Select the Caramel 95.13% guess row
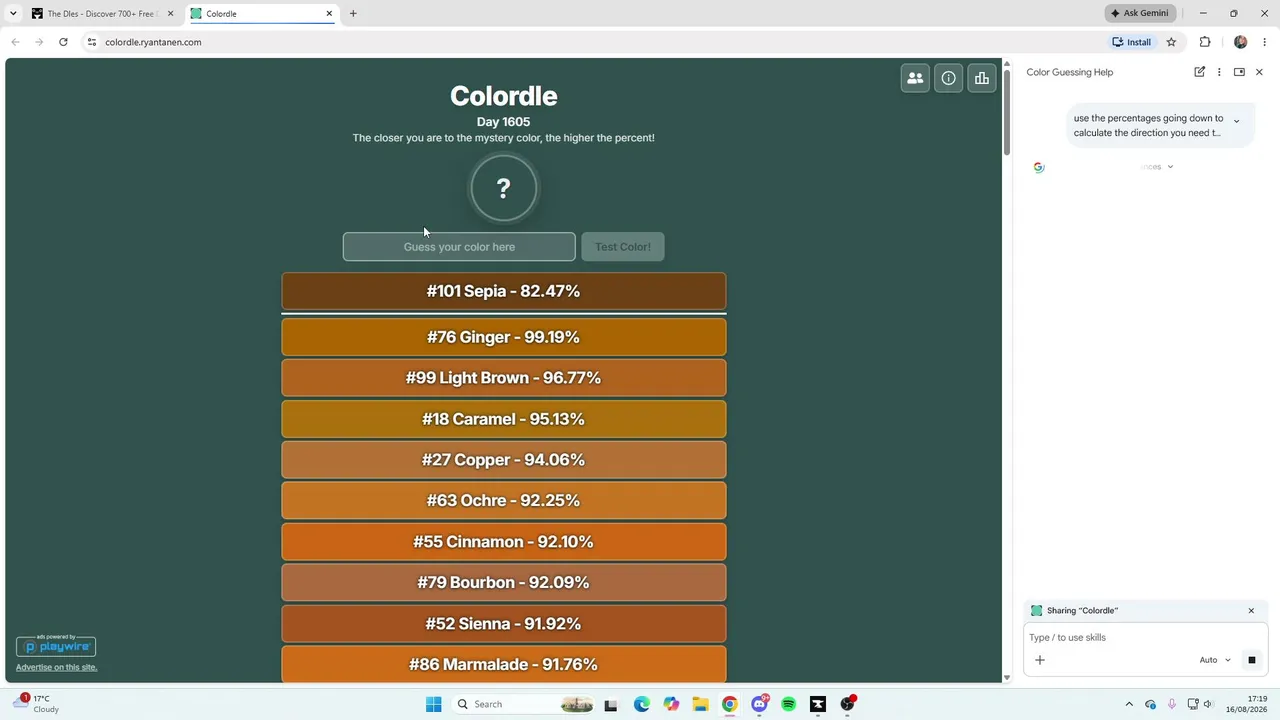Viewport: 1280px width, 720px height. (503, 419)
